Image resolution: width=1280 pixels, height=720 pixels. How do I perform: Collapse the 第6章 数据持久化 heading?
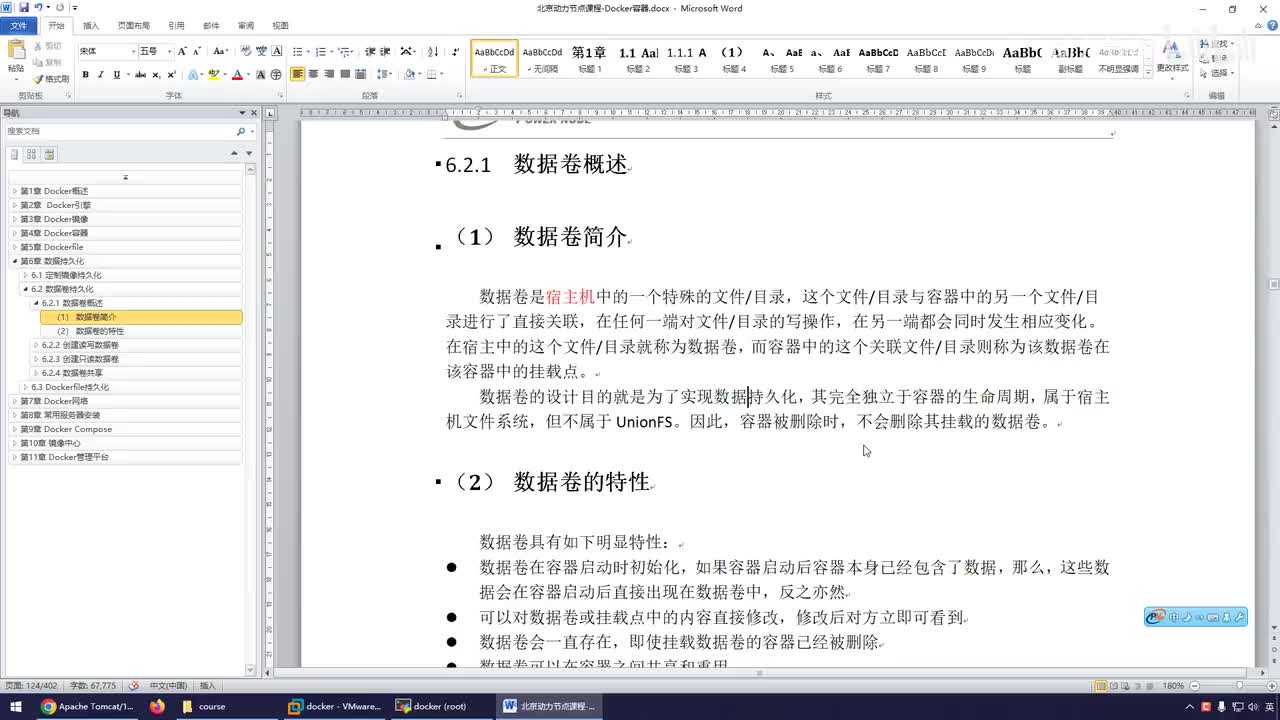point(15,261)
